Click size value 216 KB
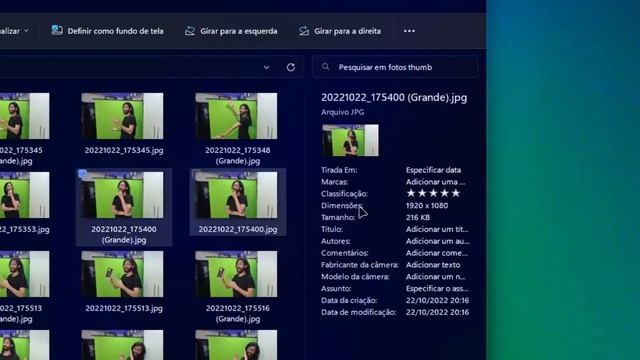This screenshot has height=360, width=640. coord(418,218)
